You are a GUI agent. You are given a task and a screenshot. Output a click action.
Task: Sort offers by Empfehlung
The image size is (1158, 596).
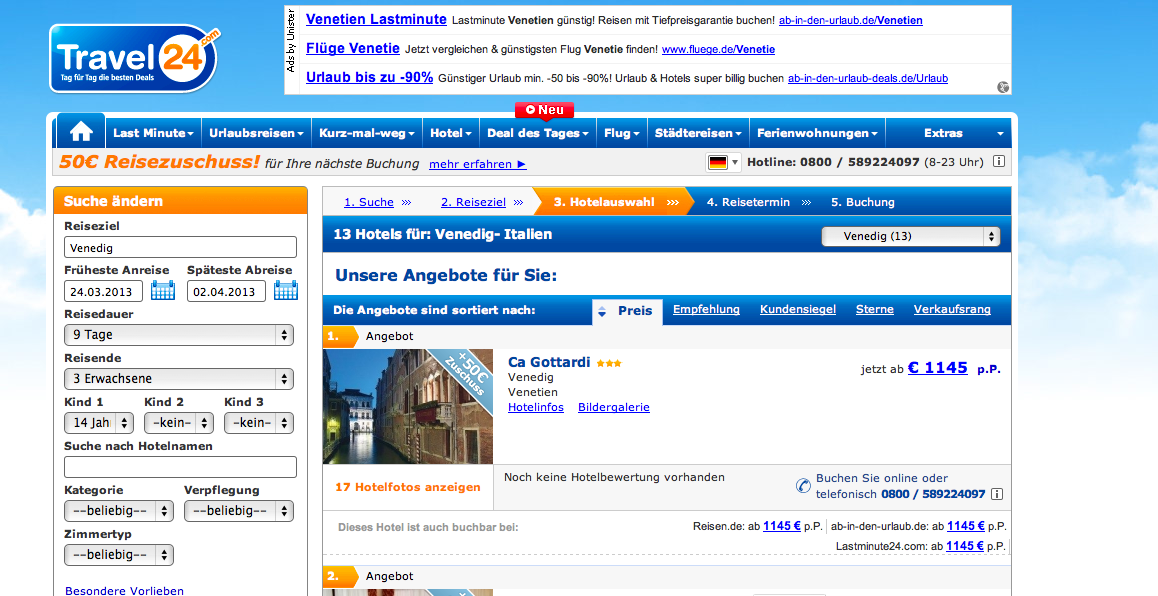(x=706, y=310)
